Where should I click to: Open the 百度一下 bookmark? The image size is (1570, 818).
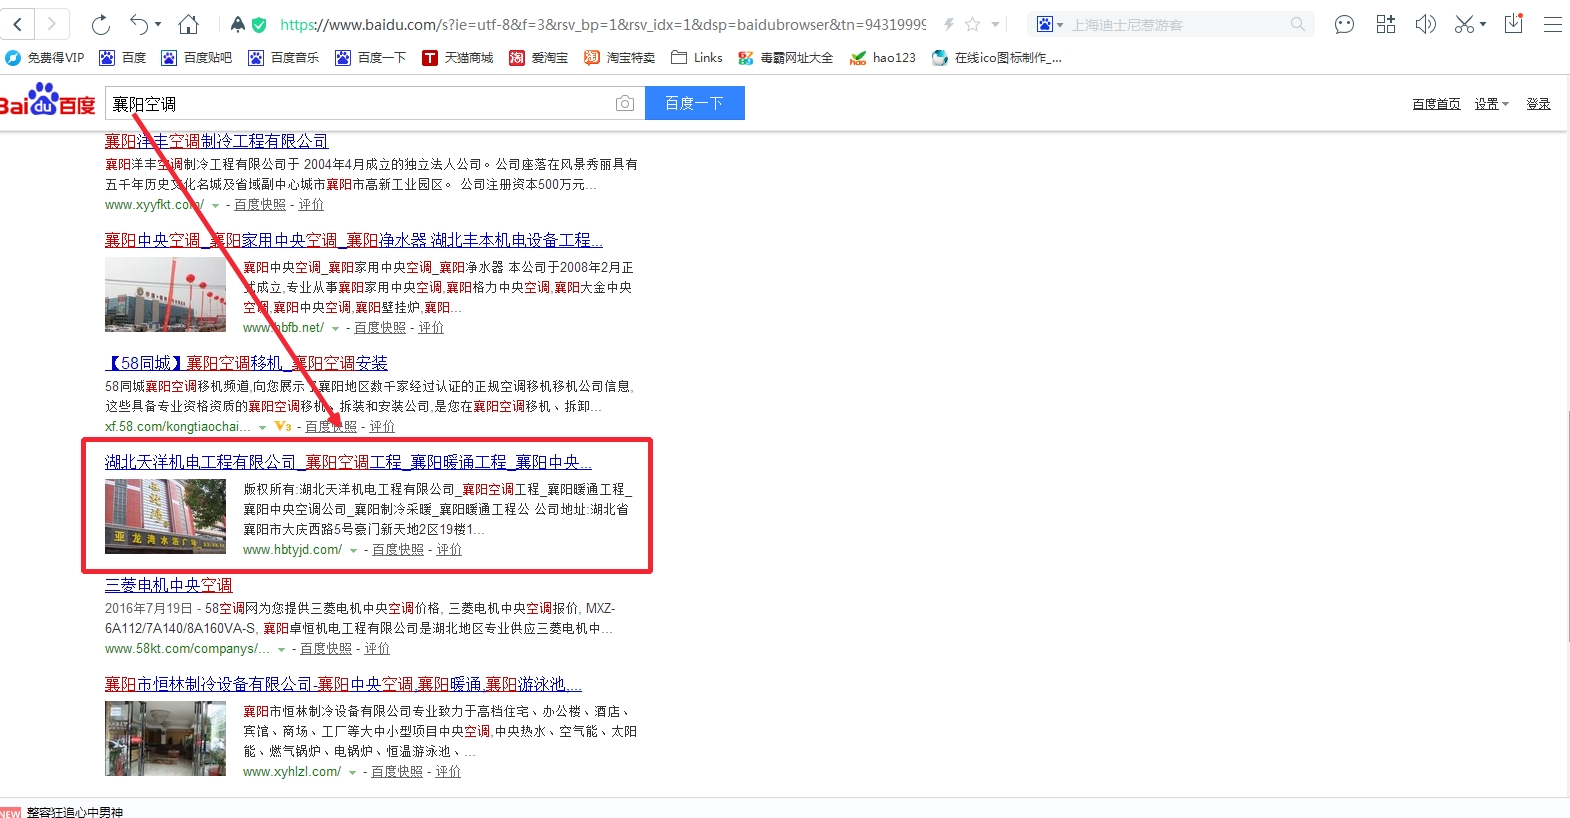pos(370,58)
